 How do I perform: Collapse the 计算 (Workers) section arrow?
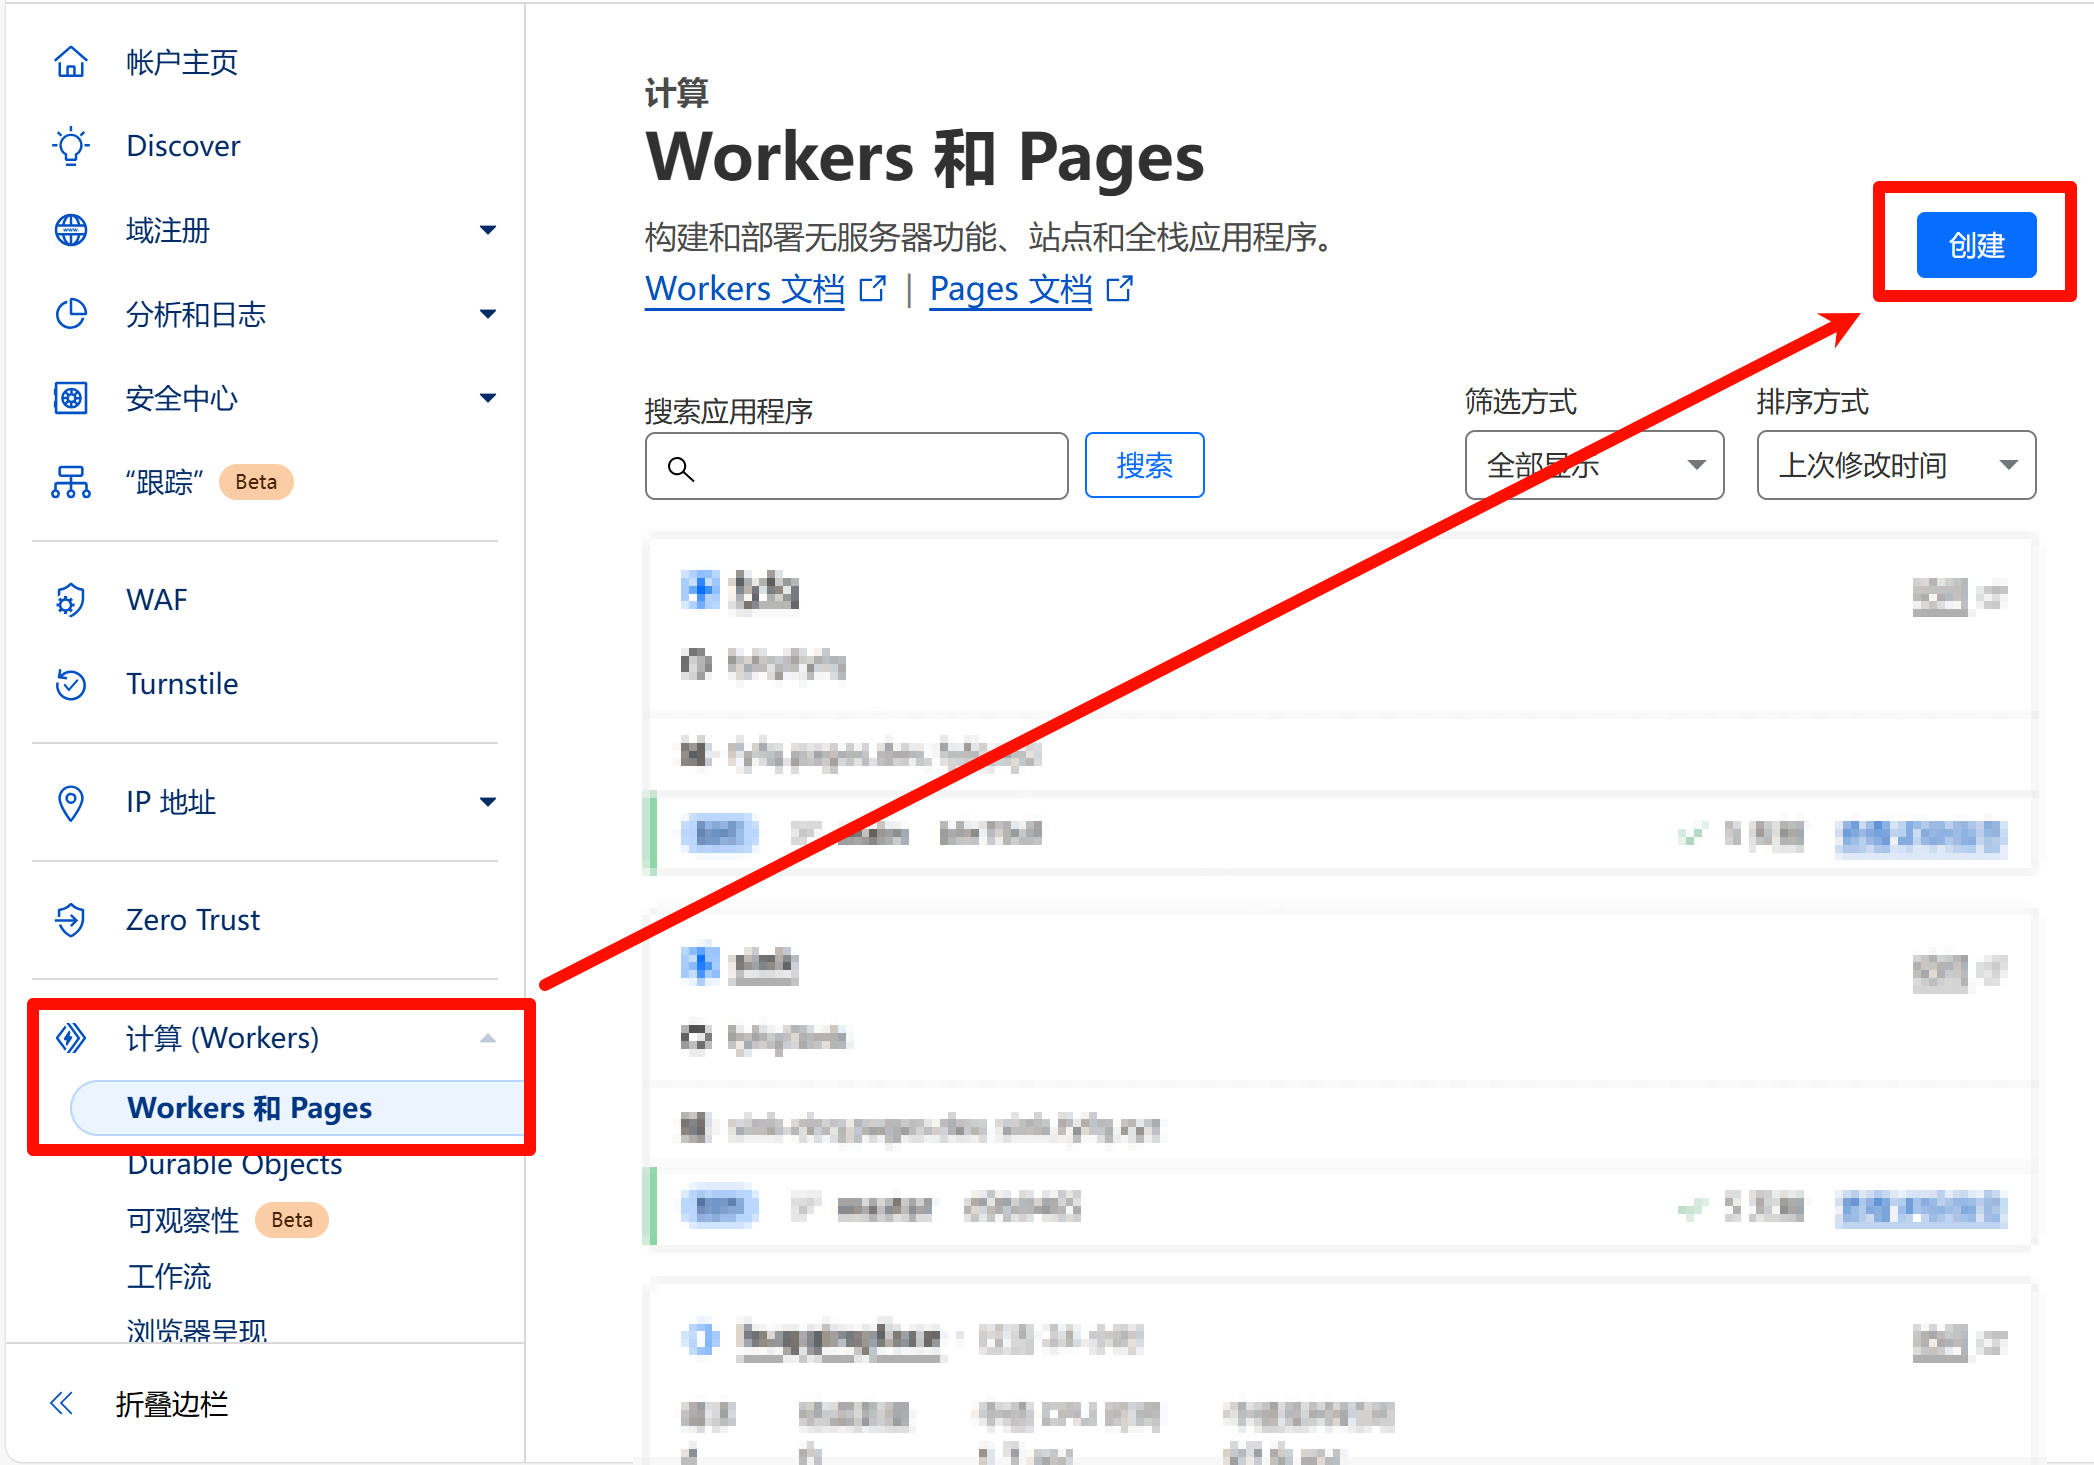point(488,1038)
